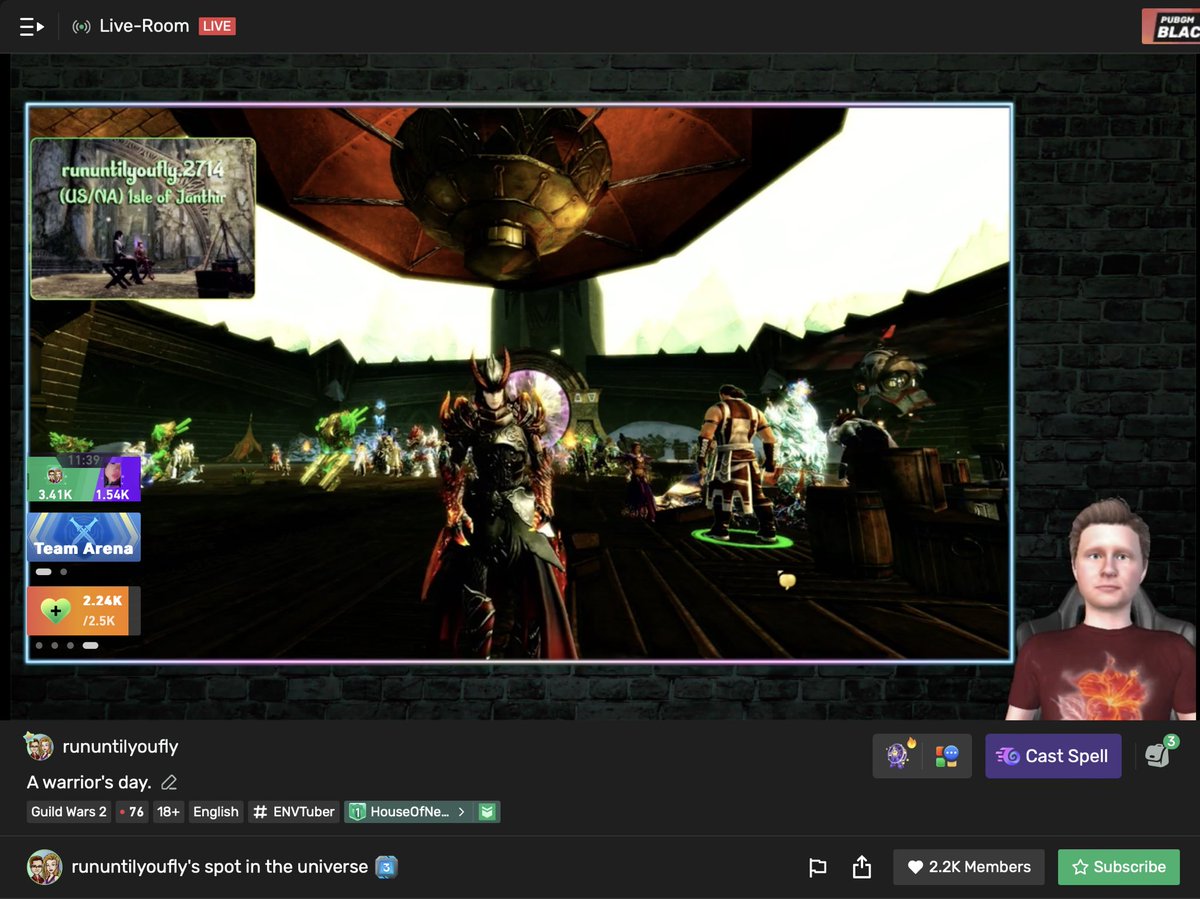Viewport: 1200px width, 899px height.
Task: Click the Cast Spell button
Action: tap(1052, 756)
